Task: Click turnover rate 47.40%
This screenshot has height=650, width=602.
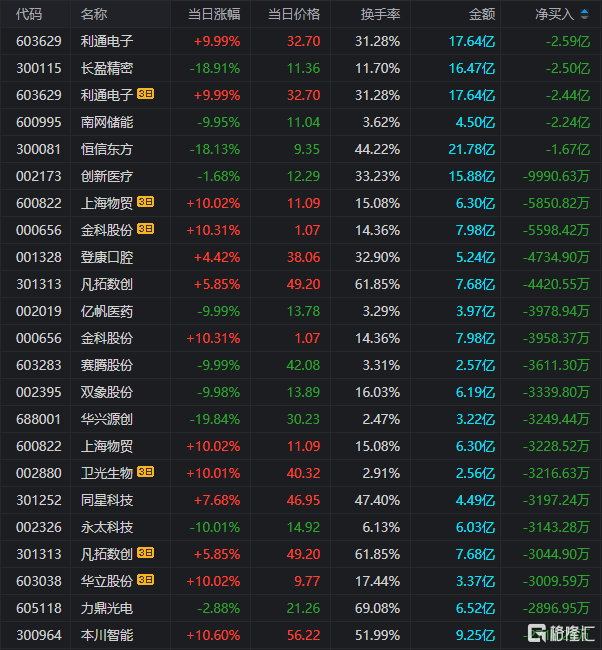Action: point(377,500)
